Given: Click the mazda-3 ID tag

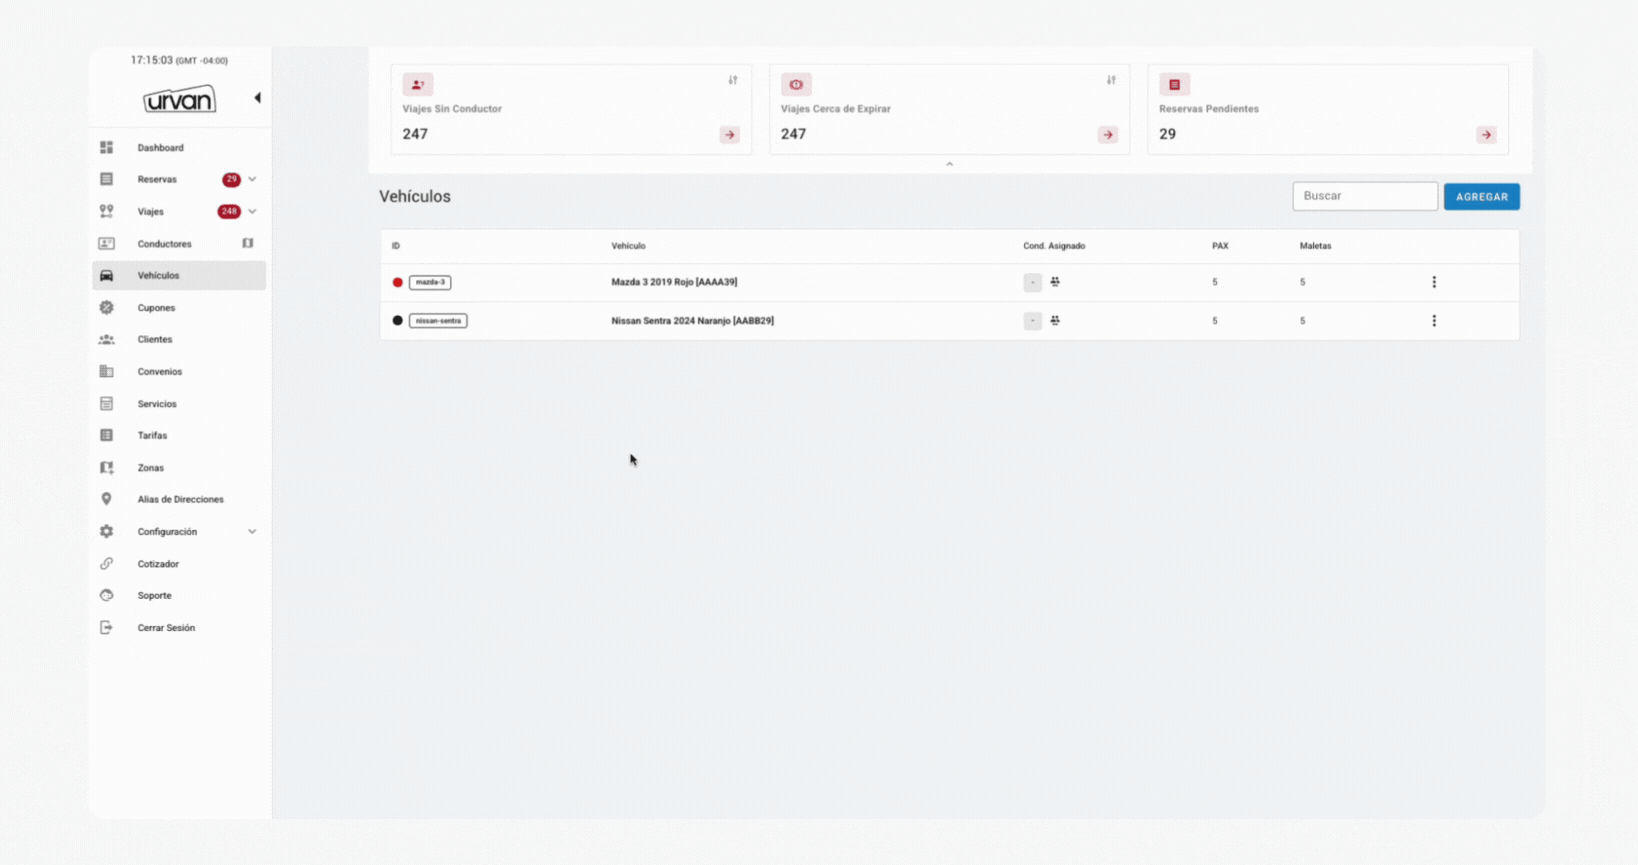Looking at the screenshot, I should click(430, 282).
